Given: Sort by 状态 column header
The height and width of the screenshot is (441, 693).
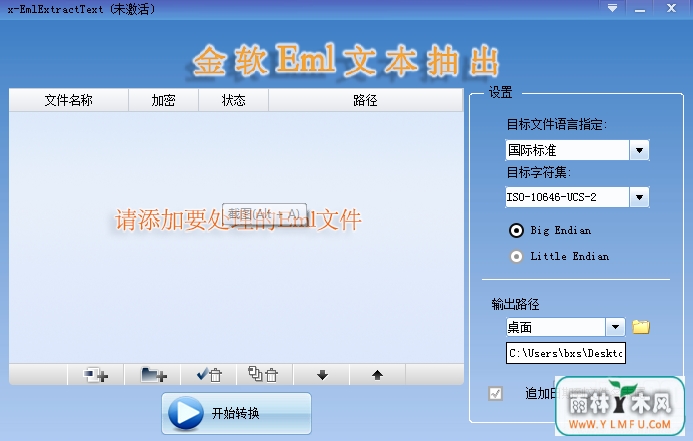Looking at the screenshot, I should pos(233,100).
